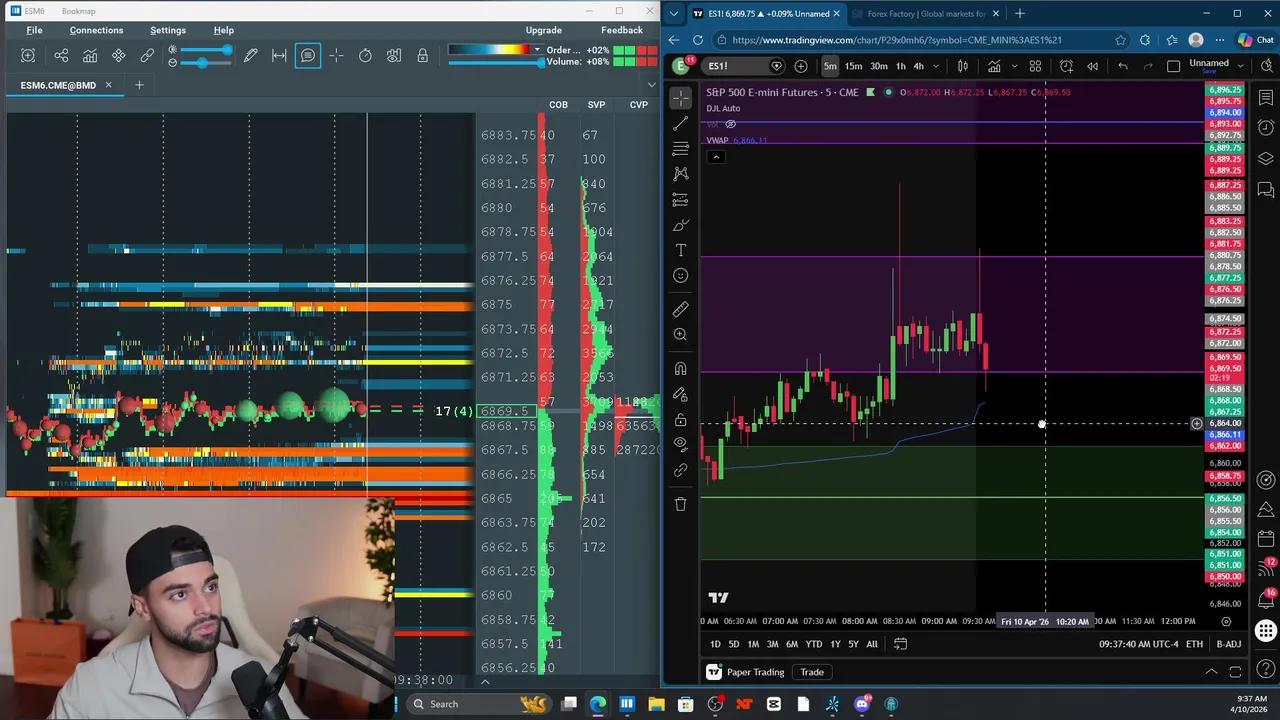Select the ESM6.CME@BMD chart tab
Image resolution: width=1280 pixels, height=720 pixels.
(x=58, y=85)
